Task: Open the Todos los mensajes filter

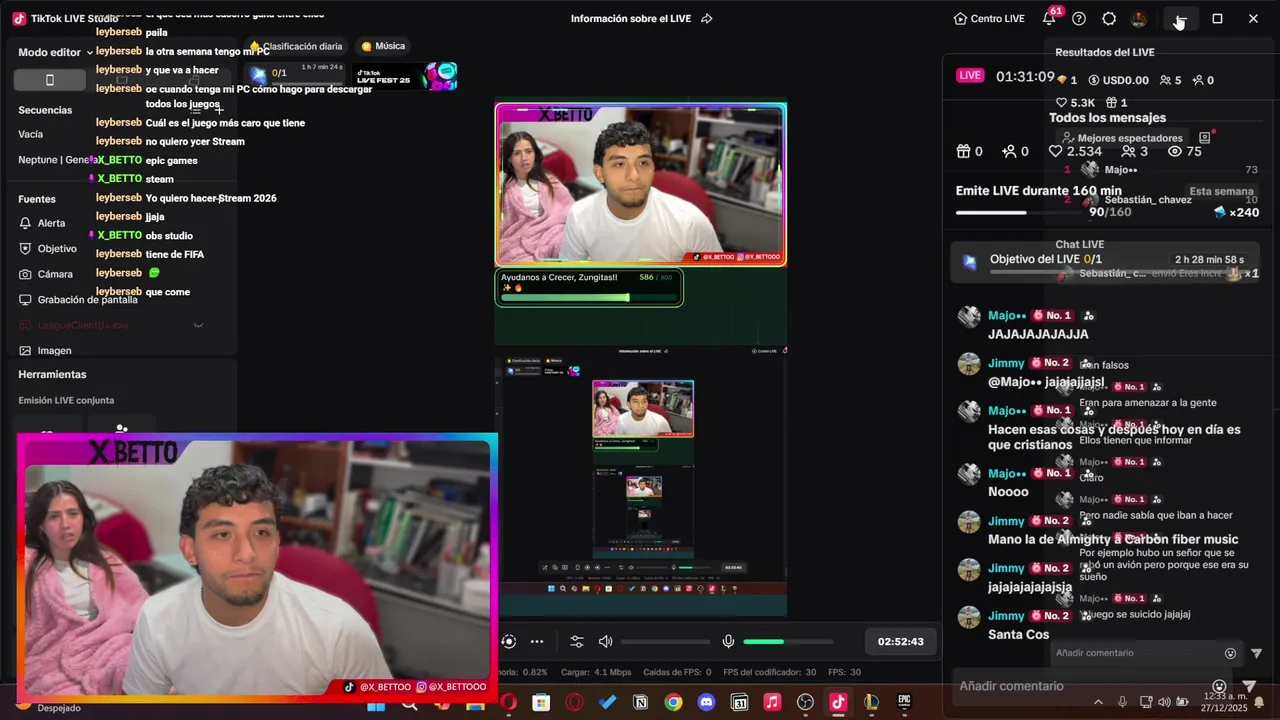Action: click(x=1107, y=118)
